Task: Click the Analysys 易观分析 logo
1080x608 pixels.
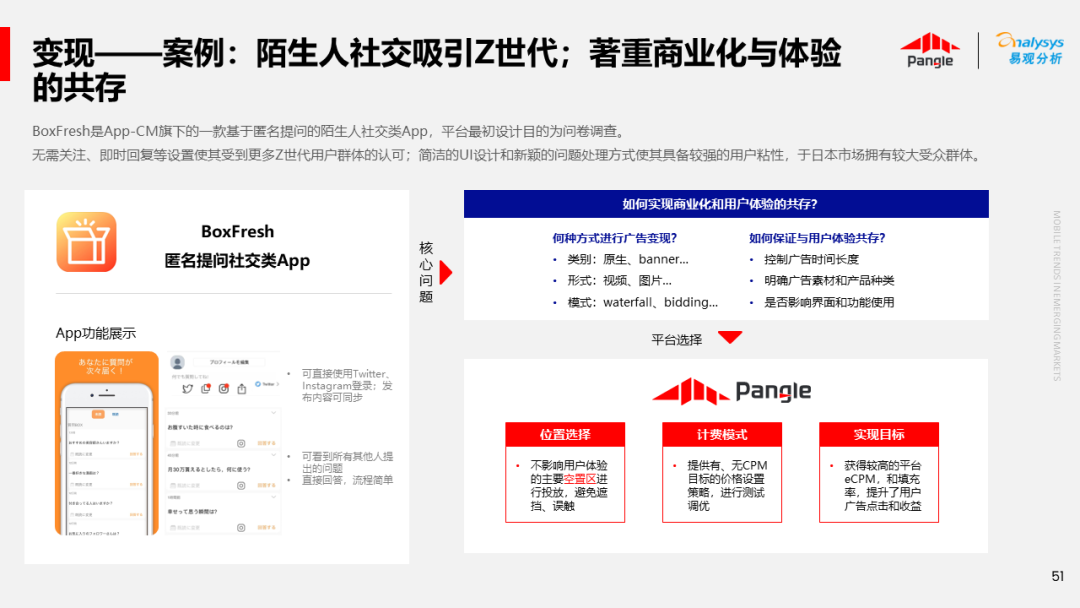Action: [1030, 49]
